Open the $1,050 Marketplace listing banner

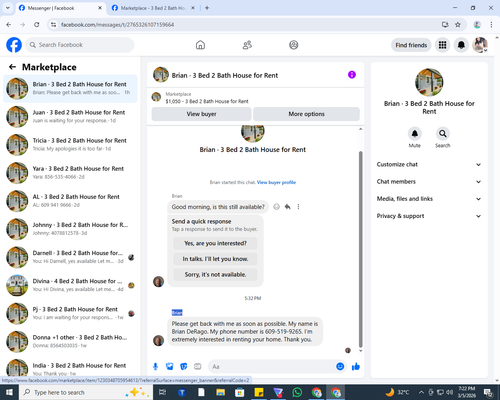tap(256, 98)
